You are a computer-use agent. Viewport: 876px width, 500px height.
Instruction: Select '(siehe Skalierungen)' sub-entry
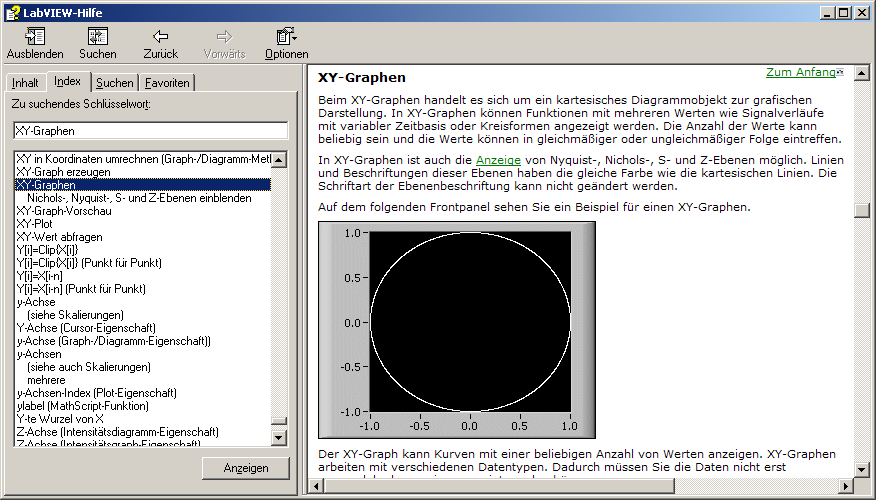[143, 315]
